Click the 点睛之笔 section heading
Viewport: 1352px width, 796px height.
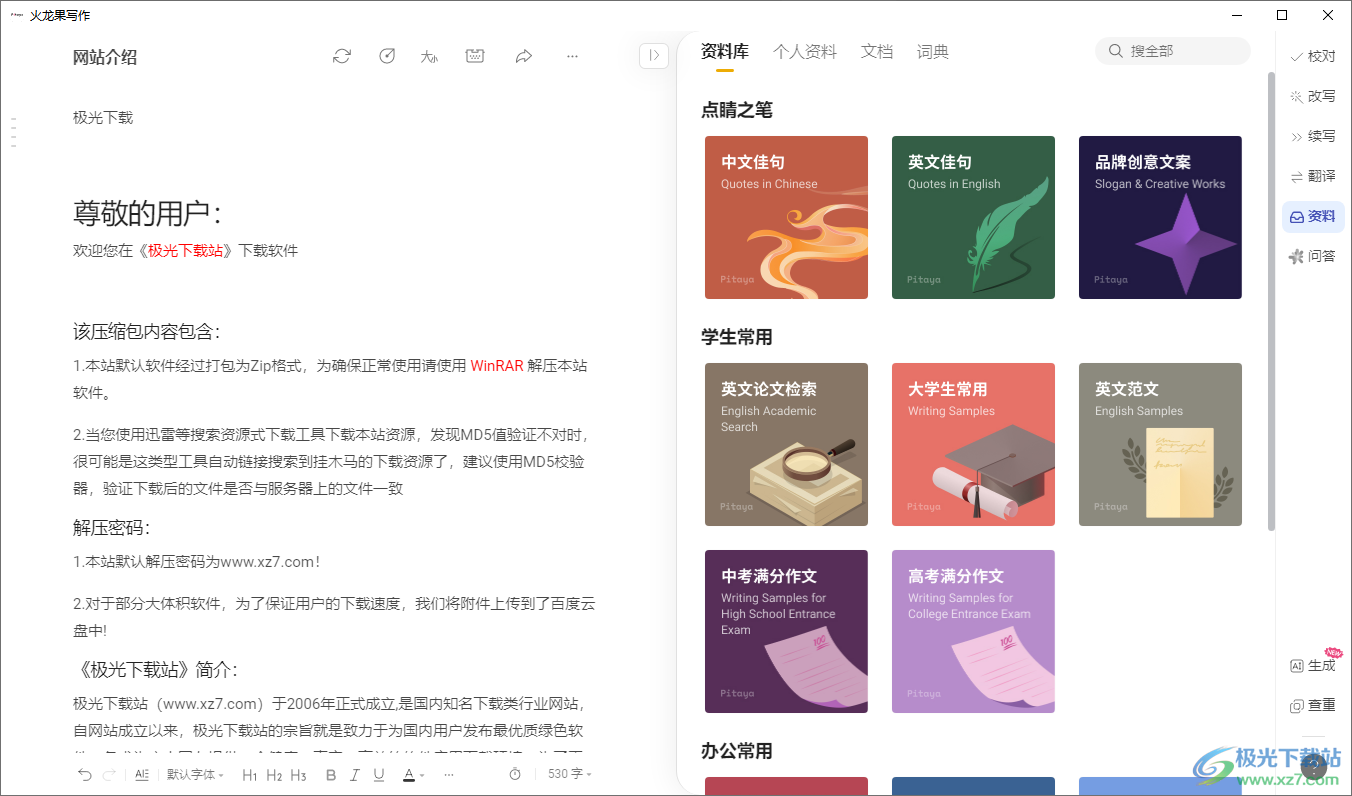click(737, 110)
